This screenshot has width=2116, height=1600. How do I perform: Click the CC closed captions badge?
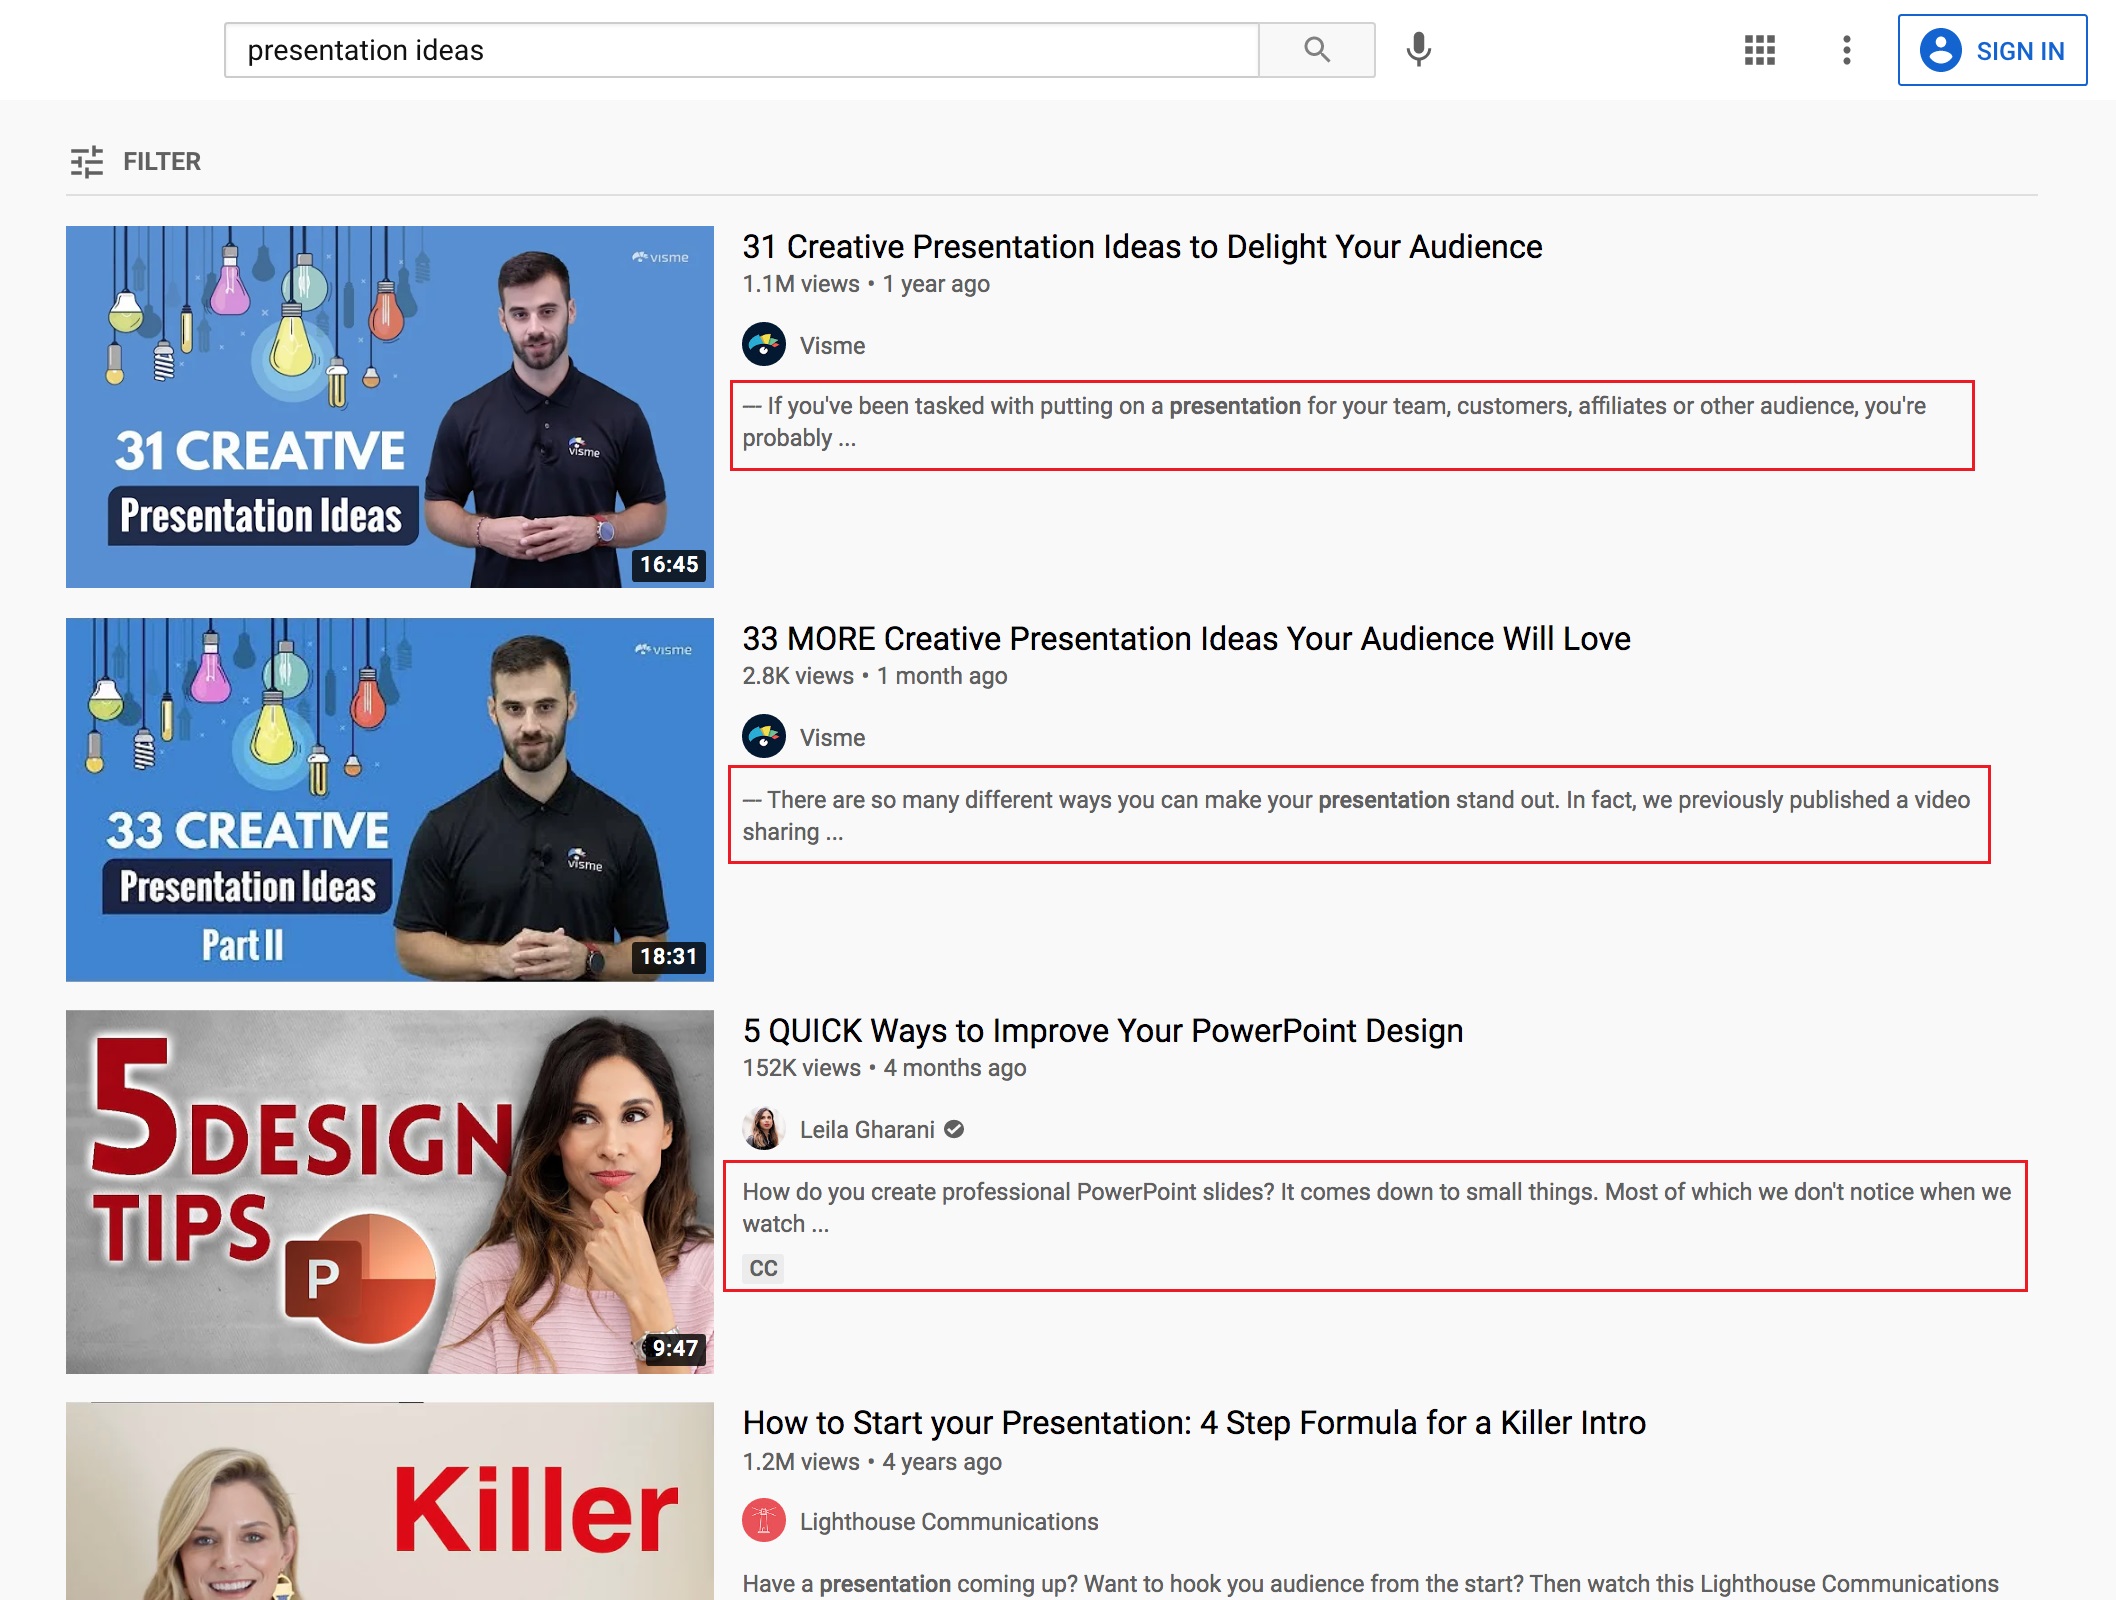763,1268
